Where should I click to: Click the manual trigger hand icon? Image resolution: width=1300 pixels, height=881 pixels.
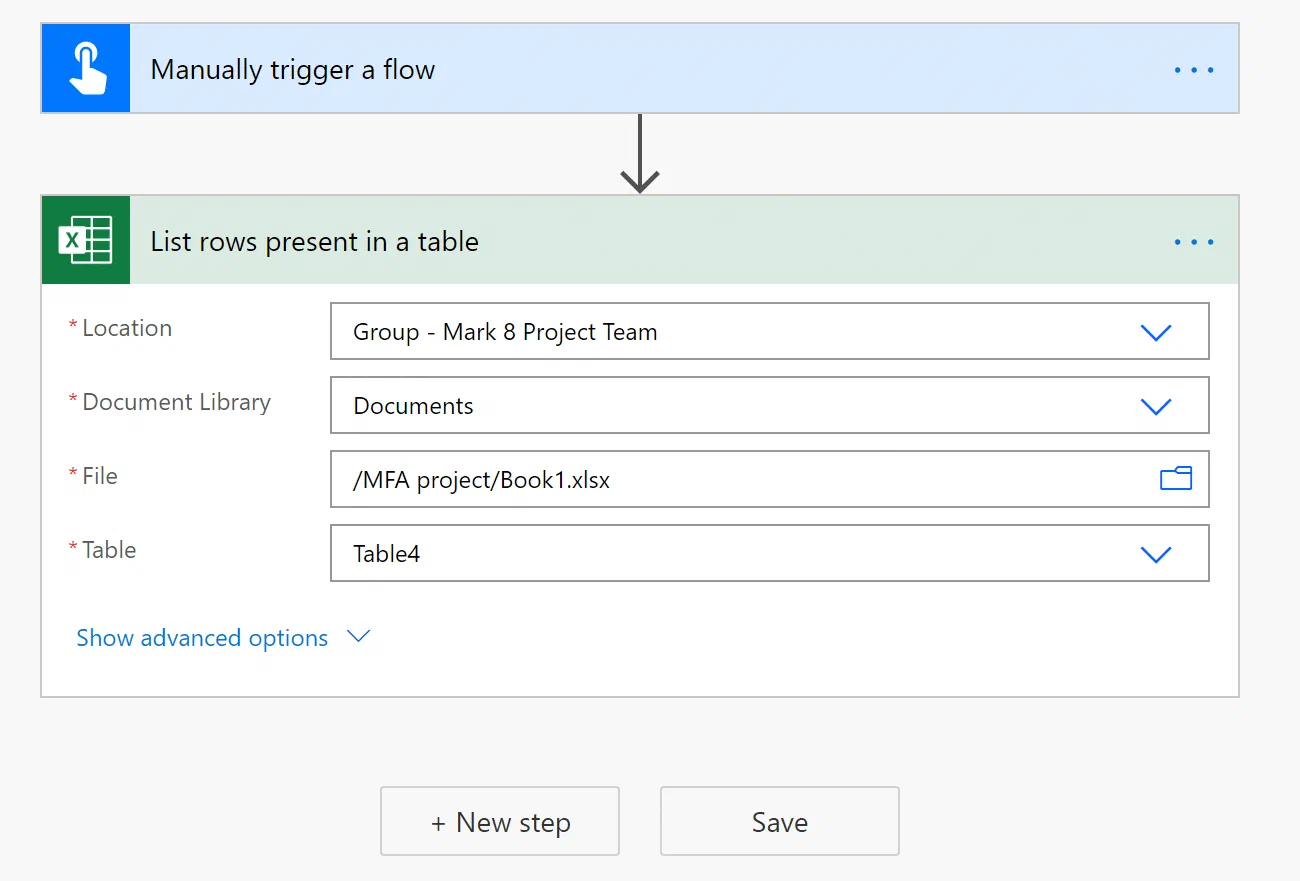click(86, 69)
